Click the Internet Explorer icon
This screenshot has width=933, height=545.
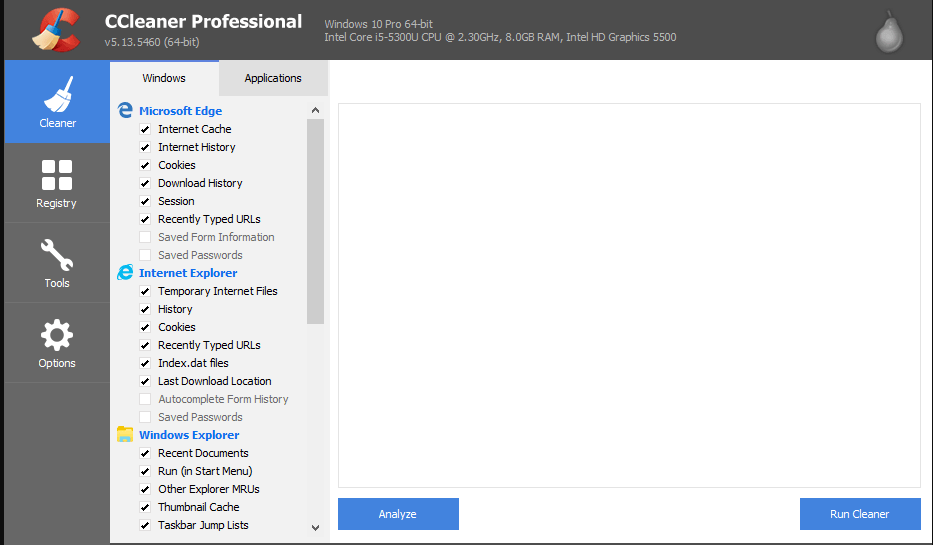click(x=125, y=272)
